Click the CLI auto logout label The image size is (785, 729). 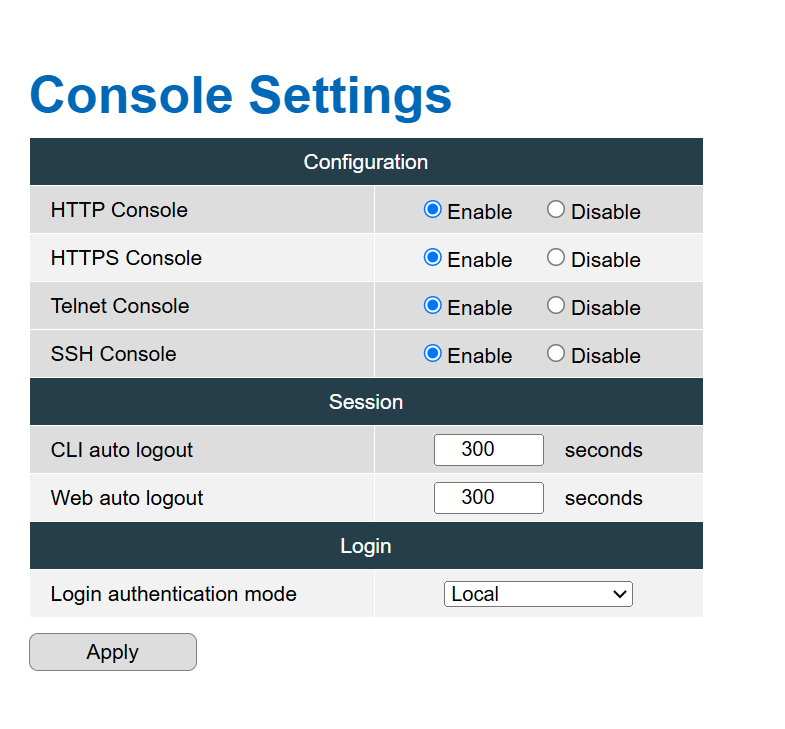click(122, 450)
